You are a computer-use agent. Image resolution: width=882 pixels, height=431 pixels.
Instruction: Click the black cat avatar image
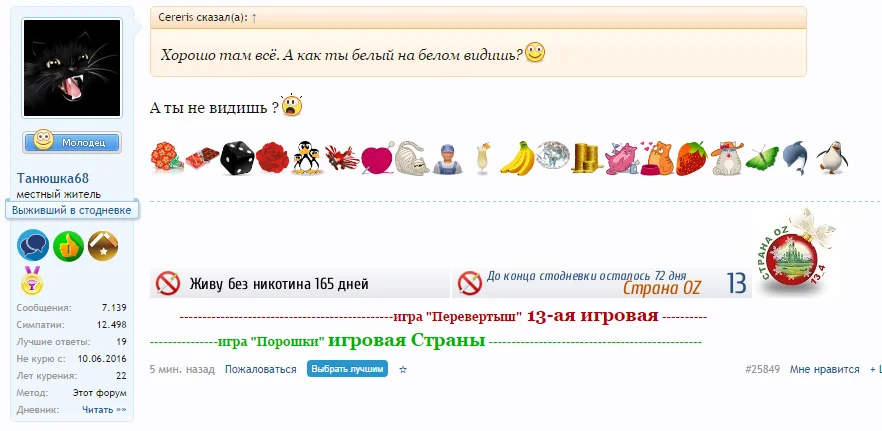tap(72, 68)
